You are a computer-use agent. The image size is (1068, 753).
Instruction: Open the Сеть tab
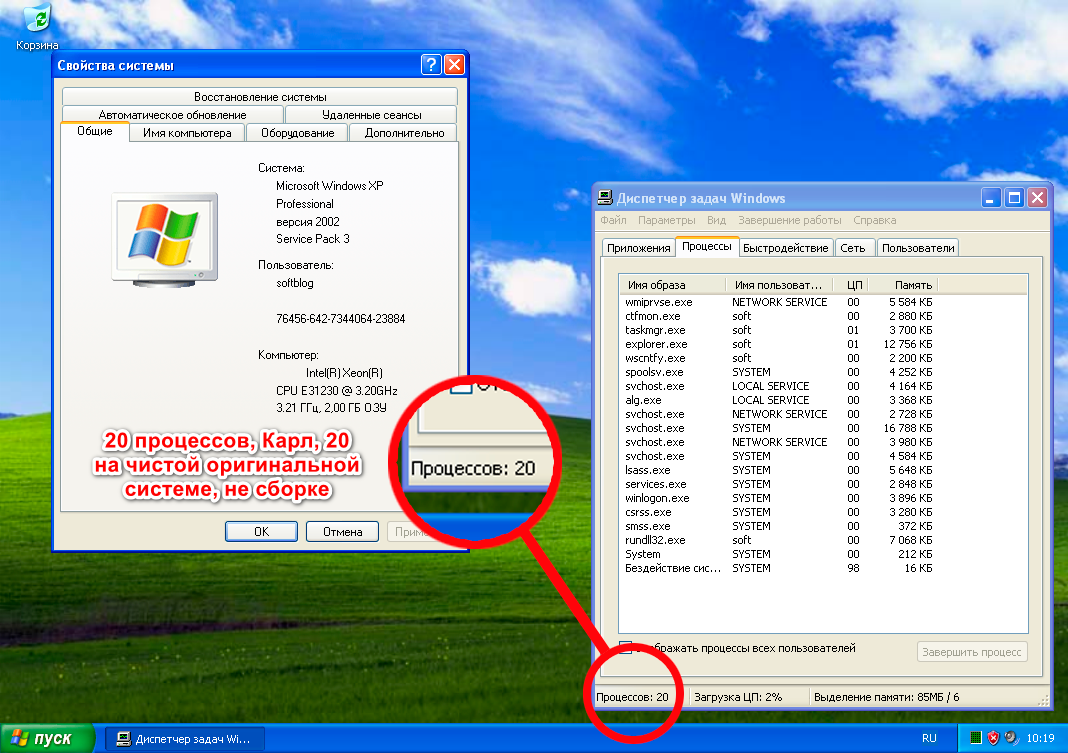click(853, 248)
